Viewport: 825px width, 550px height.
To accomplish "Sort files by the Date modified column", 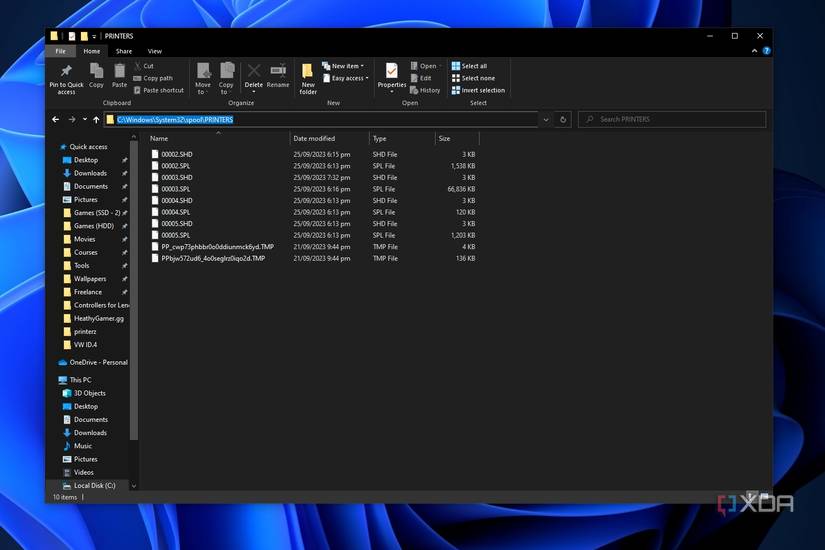I will [314, 138].
